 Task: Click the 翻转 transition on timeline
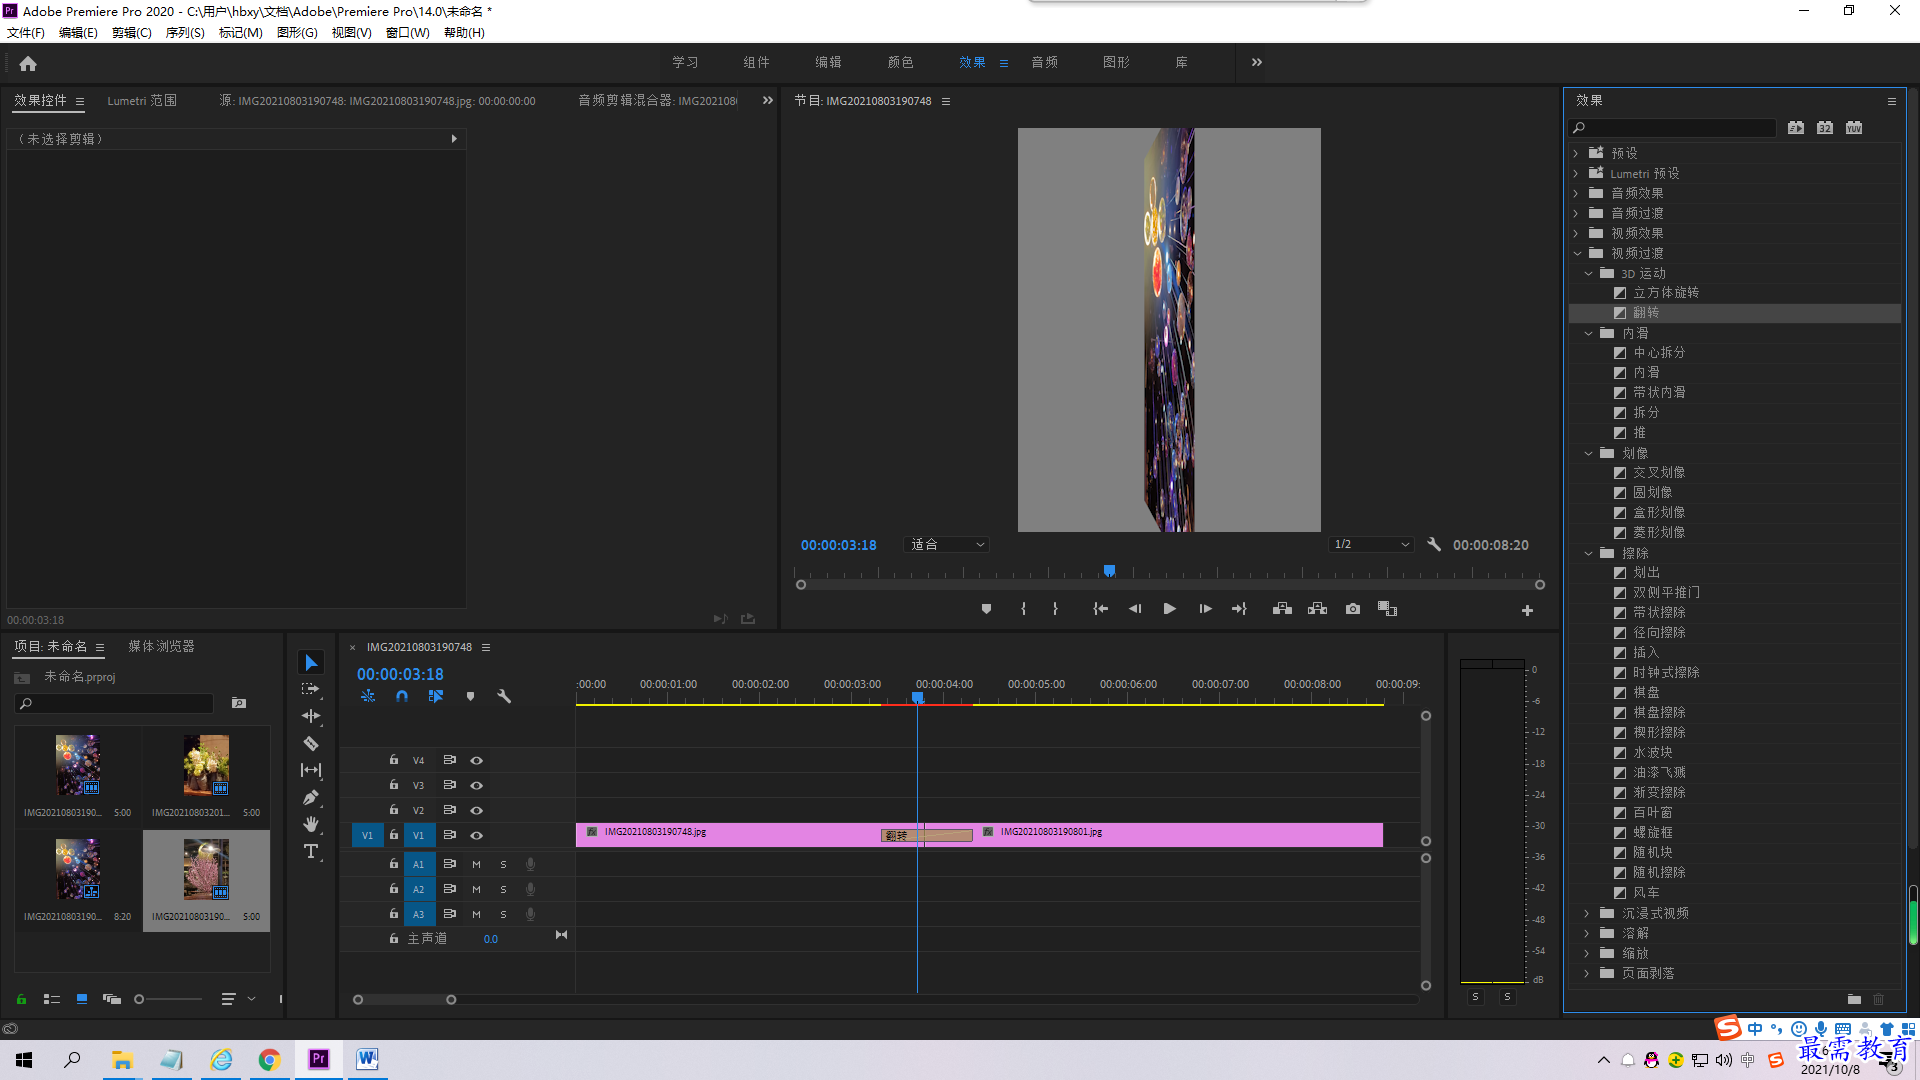pyautogui.click(x=926, y=835)
